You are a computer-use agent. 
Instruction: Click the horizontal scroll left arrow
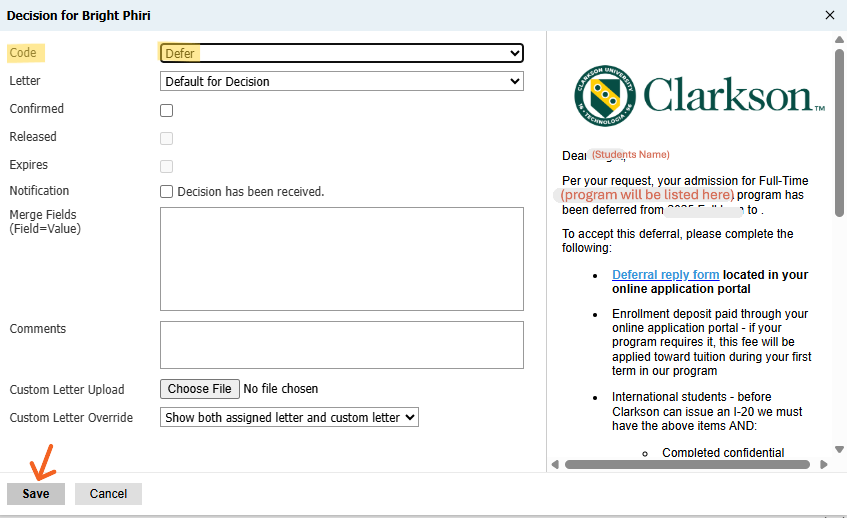tap(554, 464)
